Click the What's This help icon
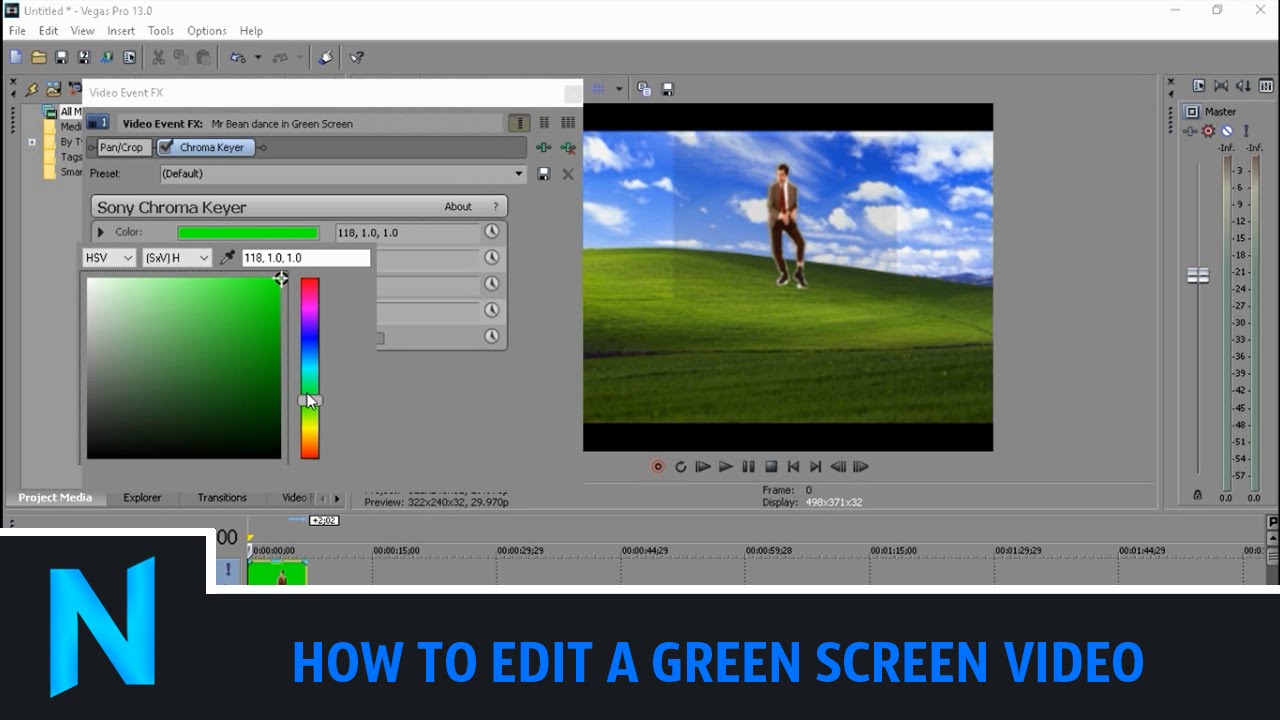This screenshot has width=1280, height=720. pos(356,58)
